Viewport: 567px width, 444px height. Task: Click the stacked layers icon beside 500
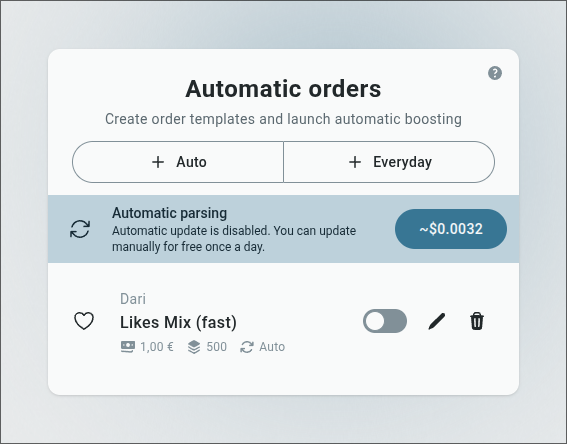(194, 347)
